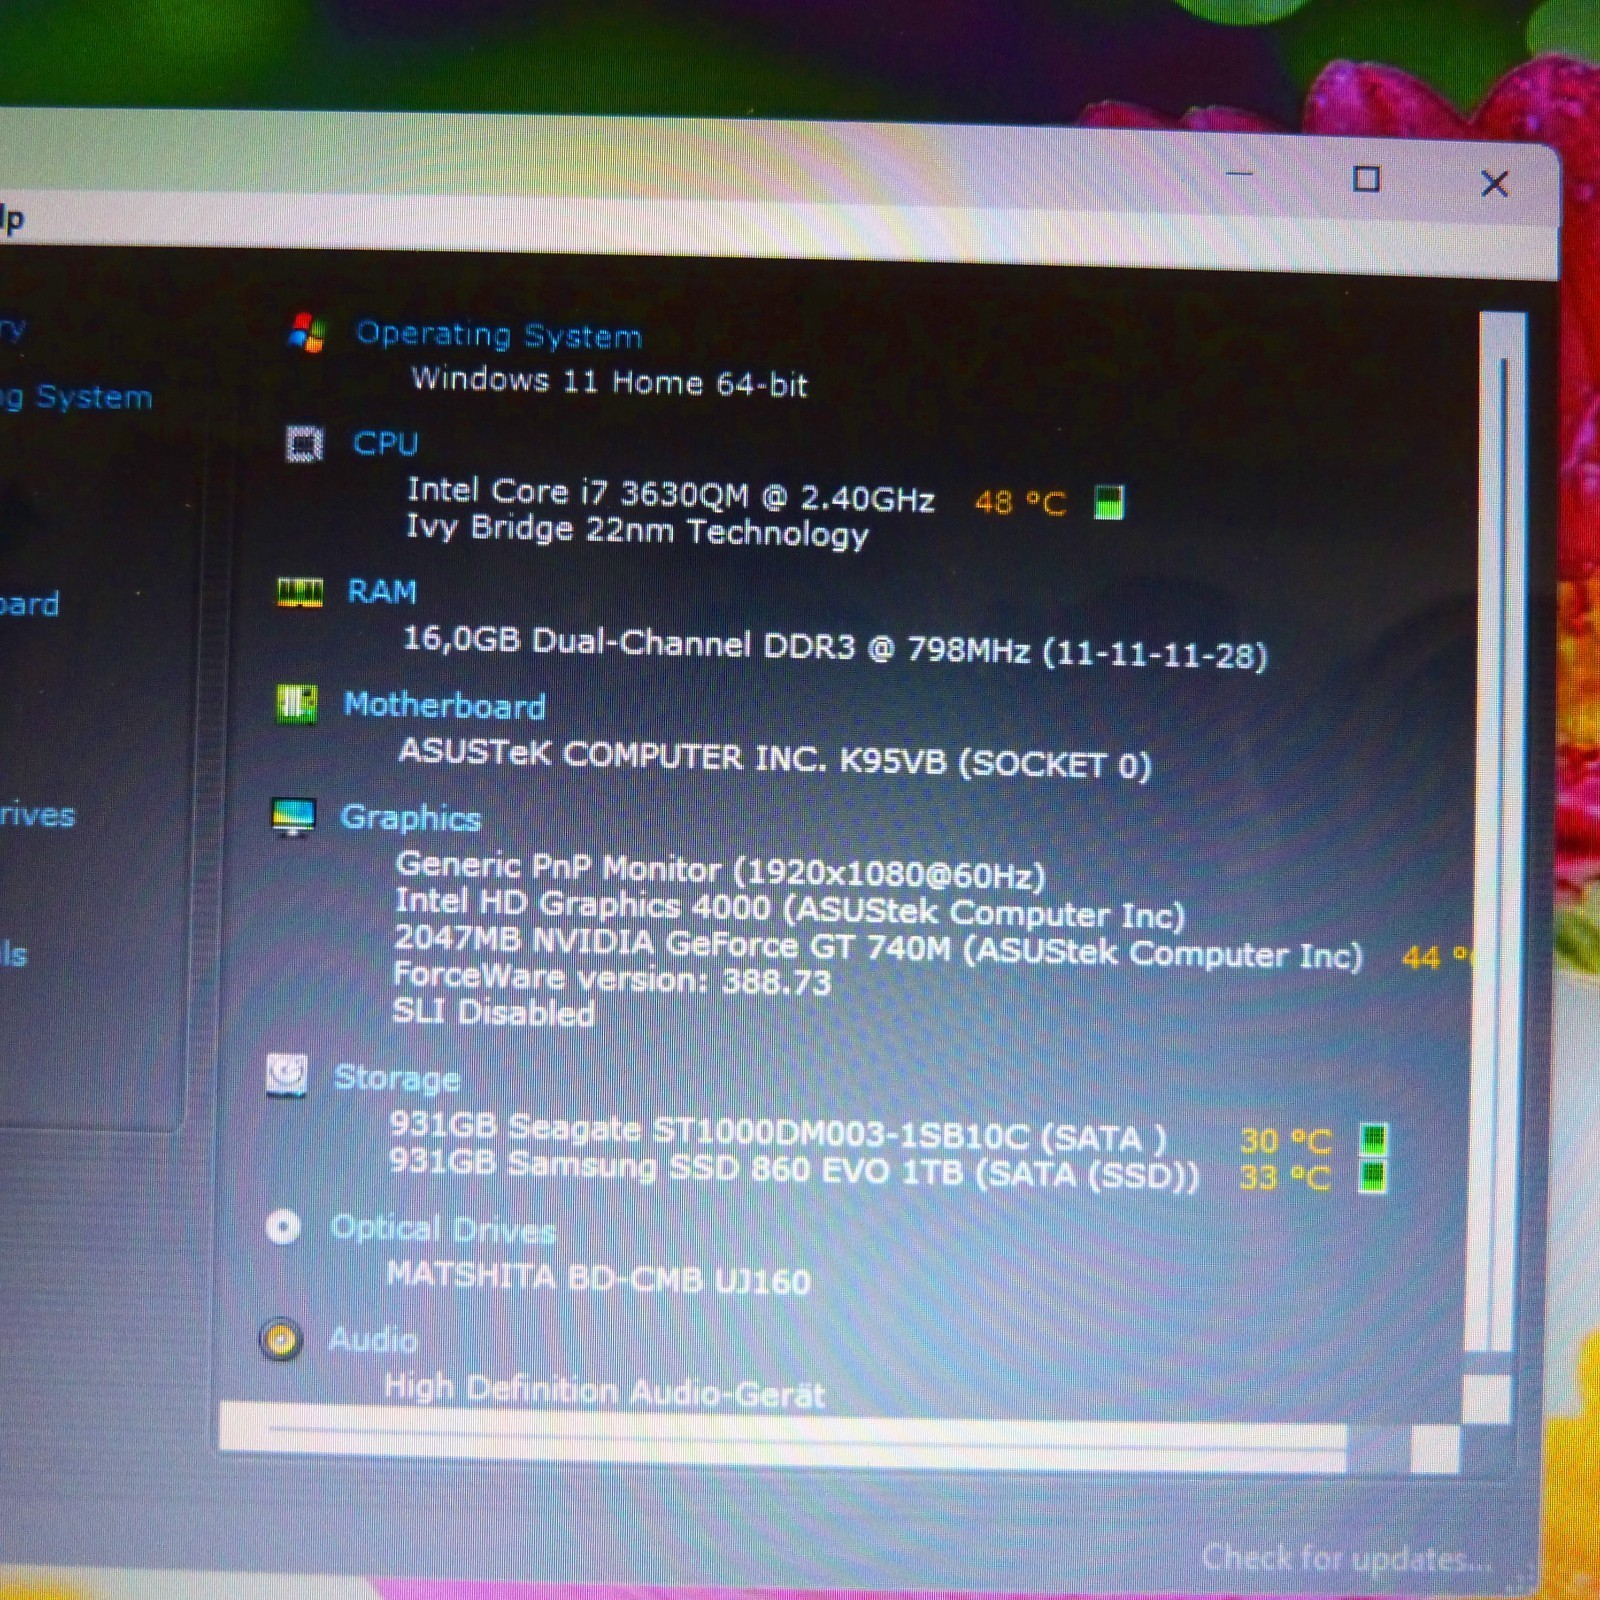Click the RAM module icon

click(299, 592)
